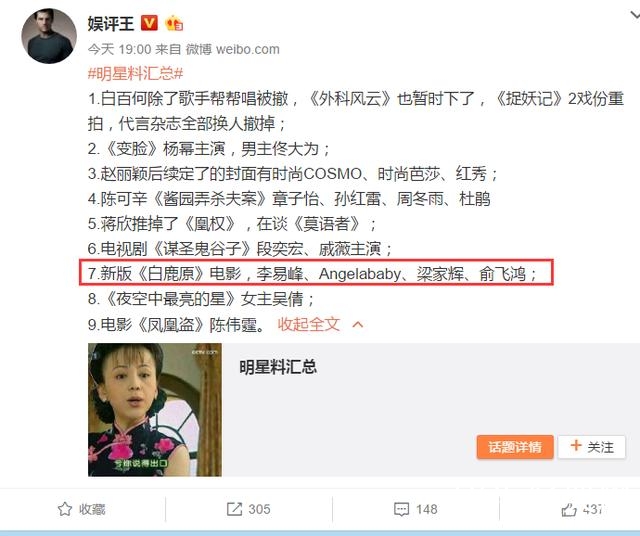Collapse post using 收起全文 arrow
640x536 pixels.
[358, 325]
